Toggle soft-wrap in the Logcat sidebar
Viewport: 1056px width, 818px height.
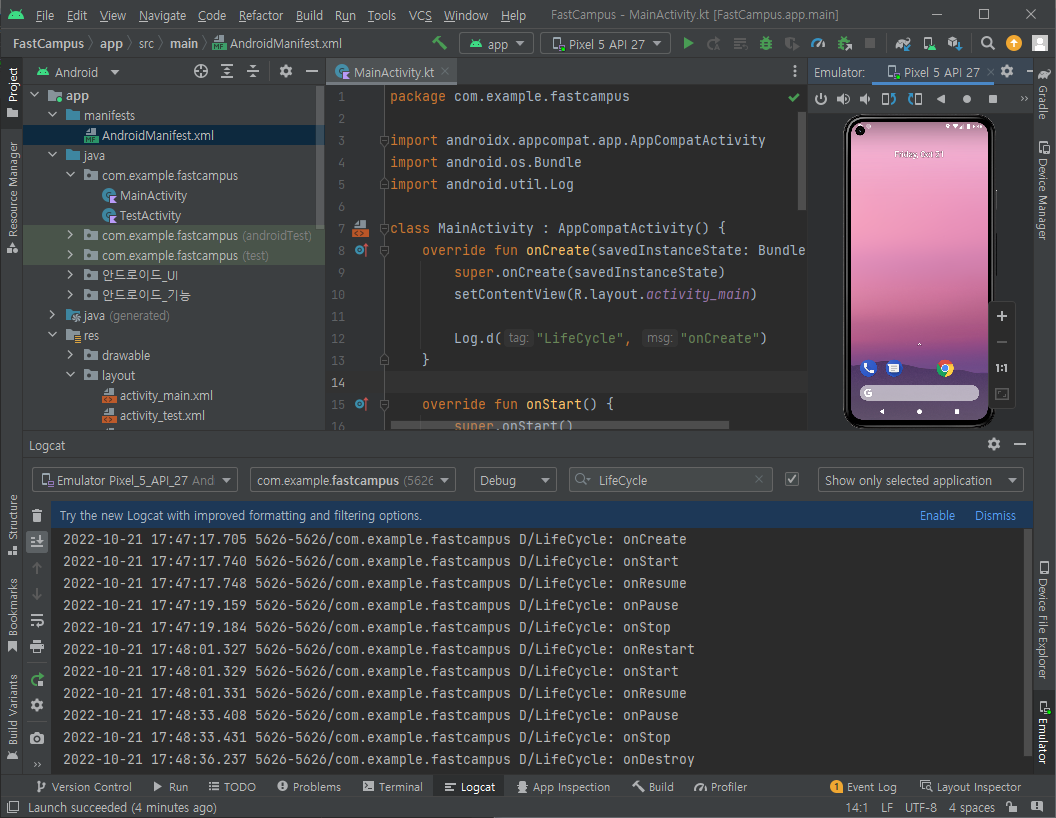pos(37,620)
